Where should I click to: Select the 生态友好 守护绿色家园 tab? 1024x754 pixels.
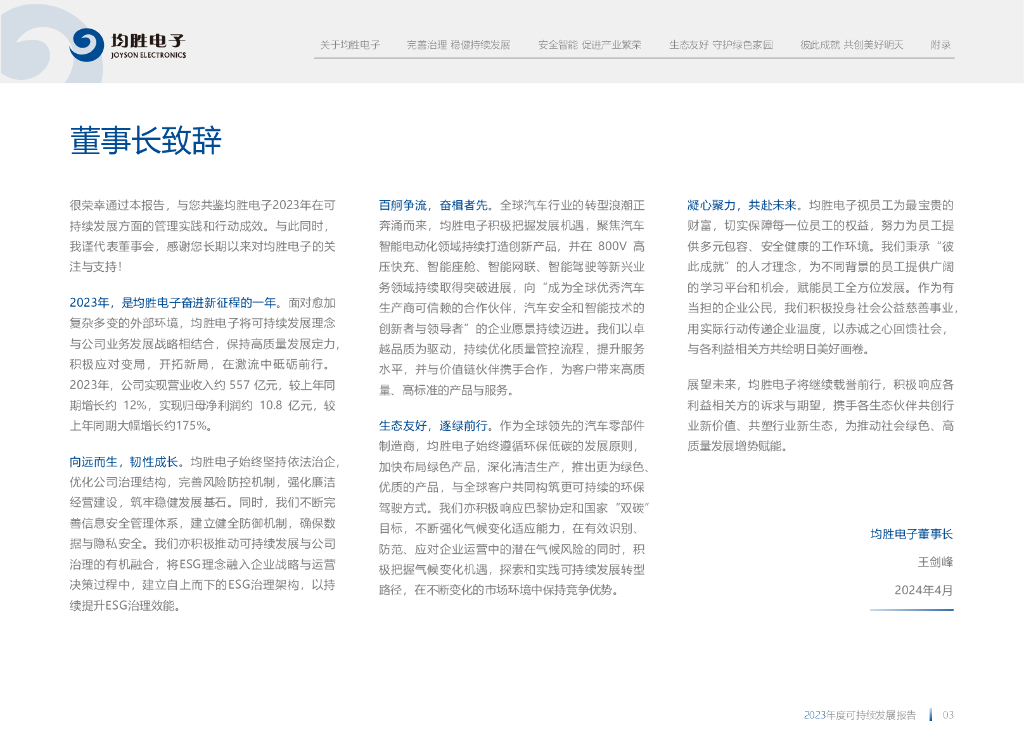[720, 45]
